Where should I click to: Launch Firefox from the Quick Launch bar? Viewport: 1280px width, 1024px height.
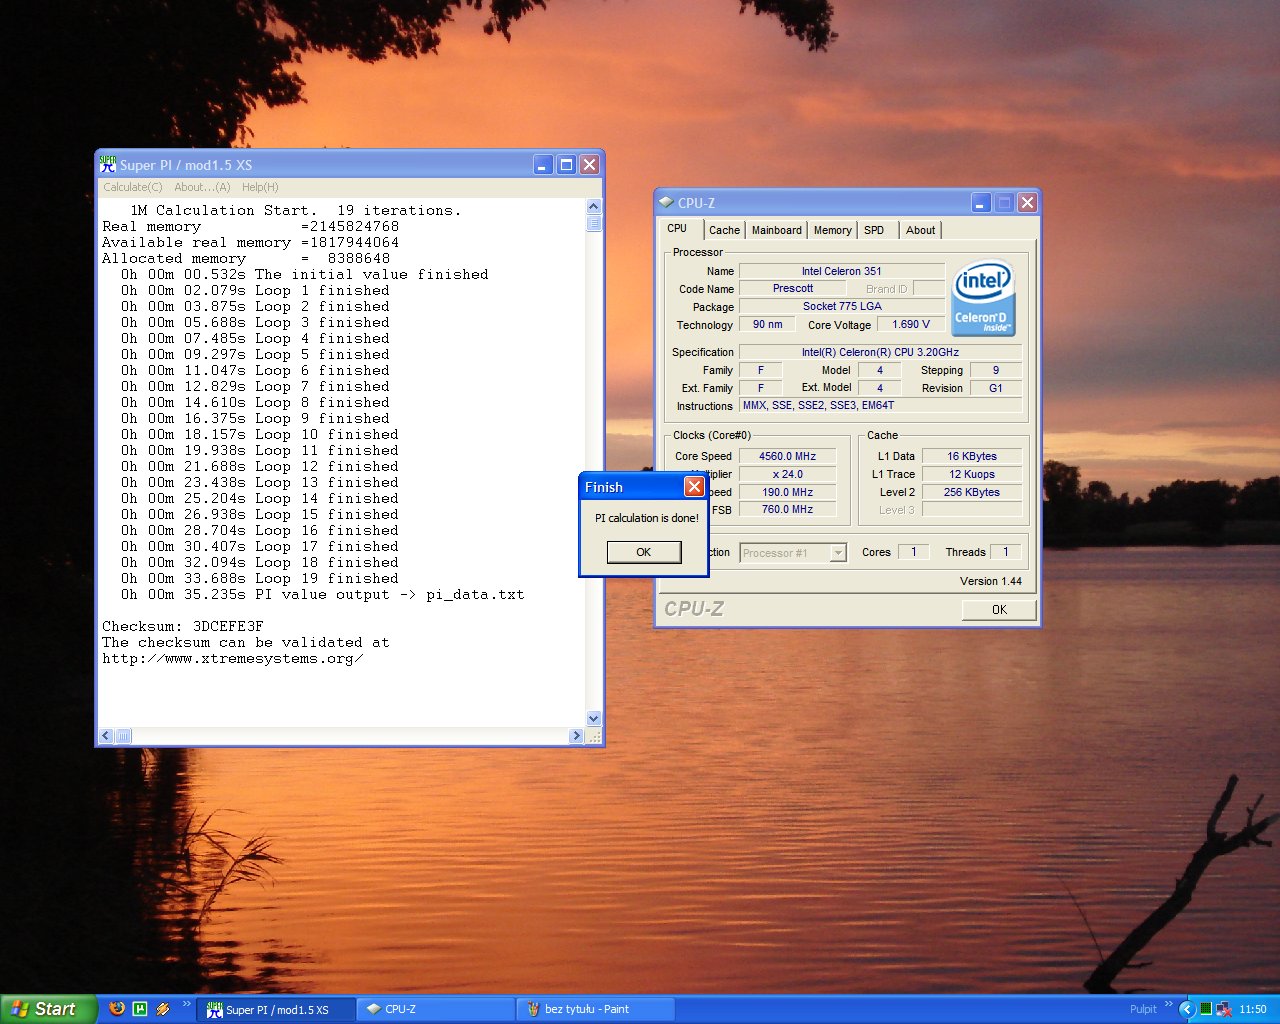tap(117, 1009)
